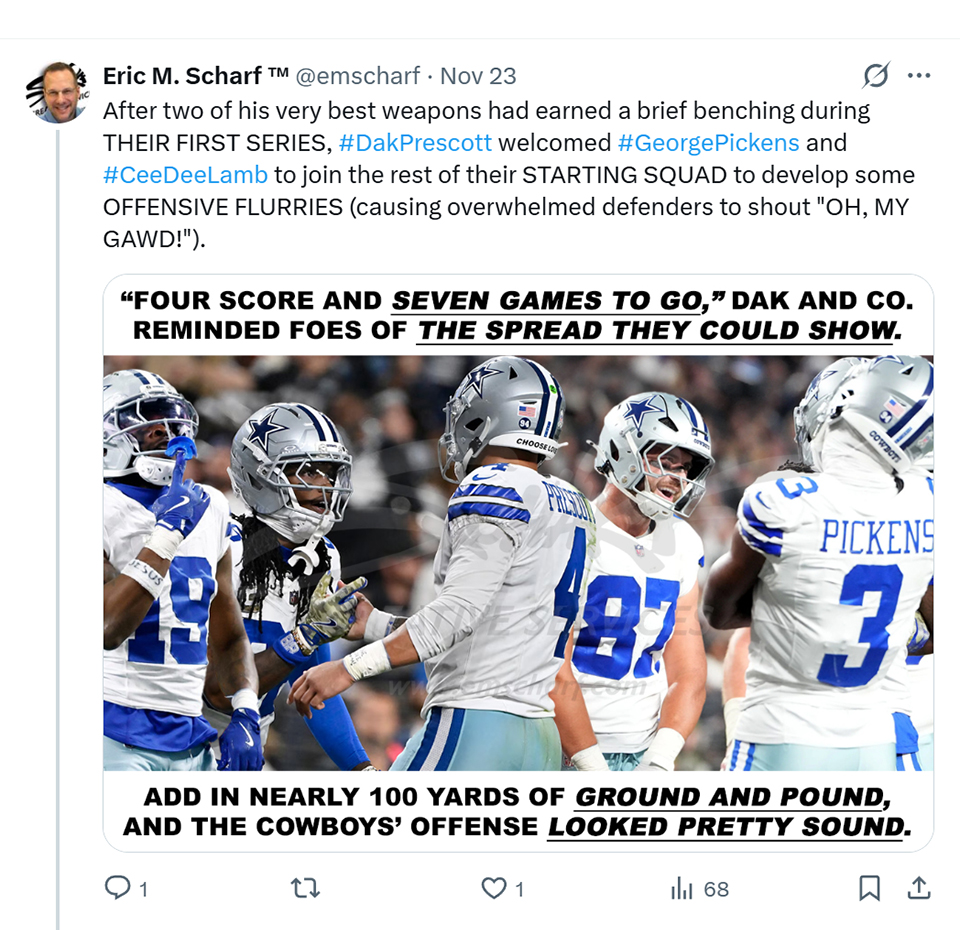Bookmark this post
Viewport: 960px width, 930px height.
click(x=869, y=887)
